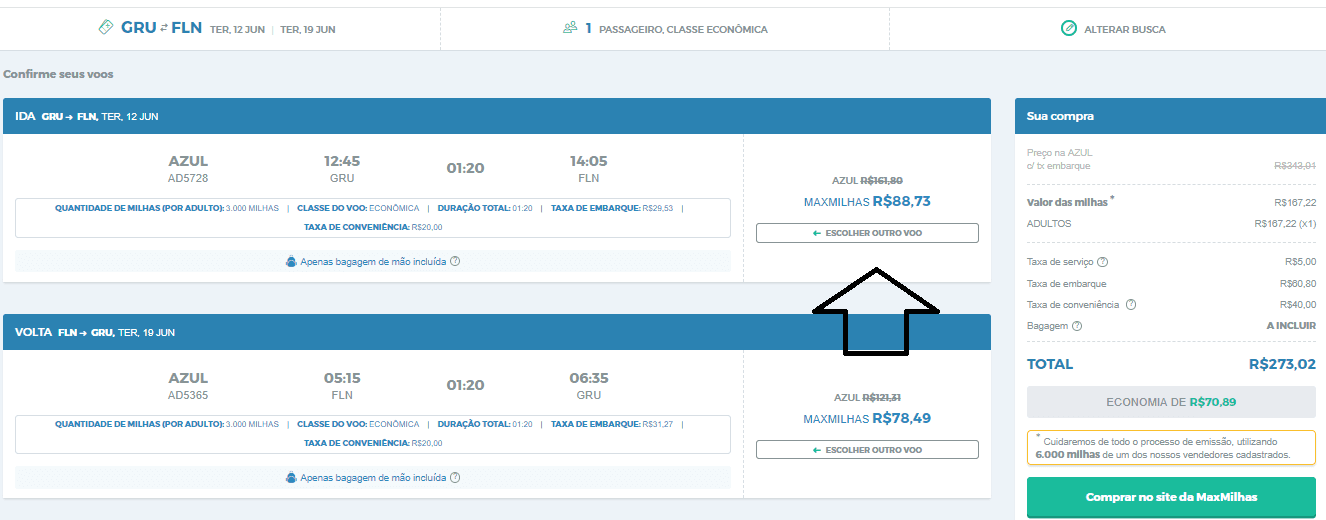Click Taxa de conveniência R$40,00 value
The width and height of the screenshot is (1326, 520).
pos(1298,305)
